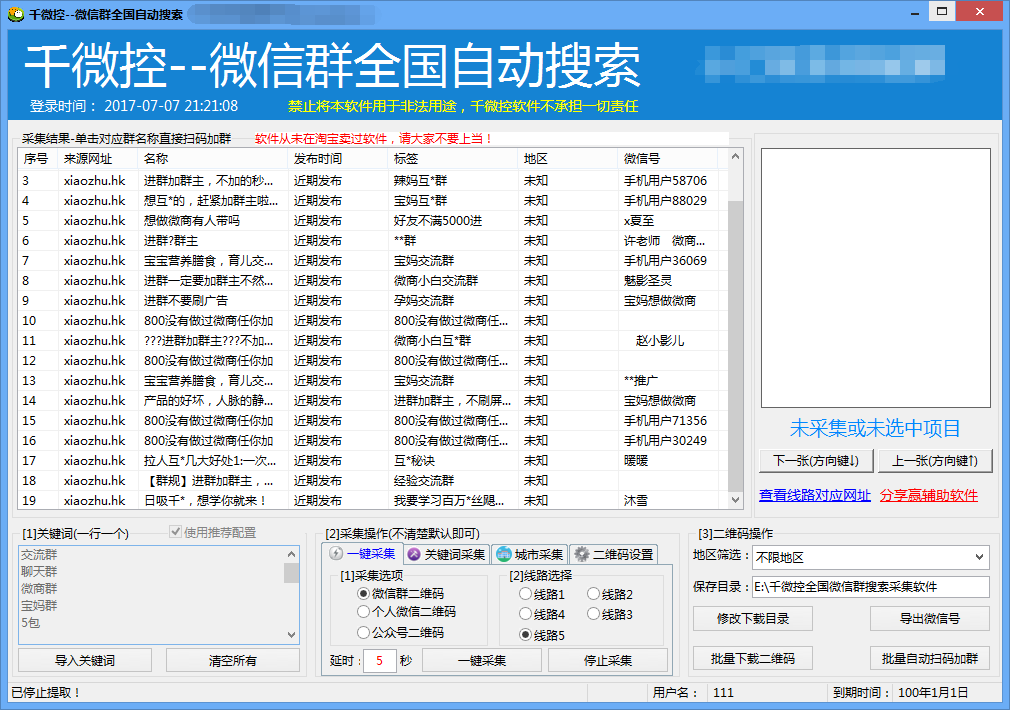Toggle the 使用推荐配置 checkbox
This screenshot has height=710, width=1010.
pos(175,532)
